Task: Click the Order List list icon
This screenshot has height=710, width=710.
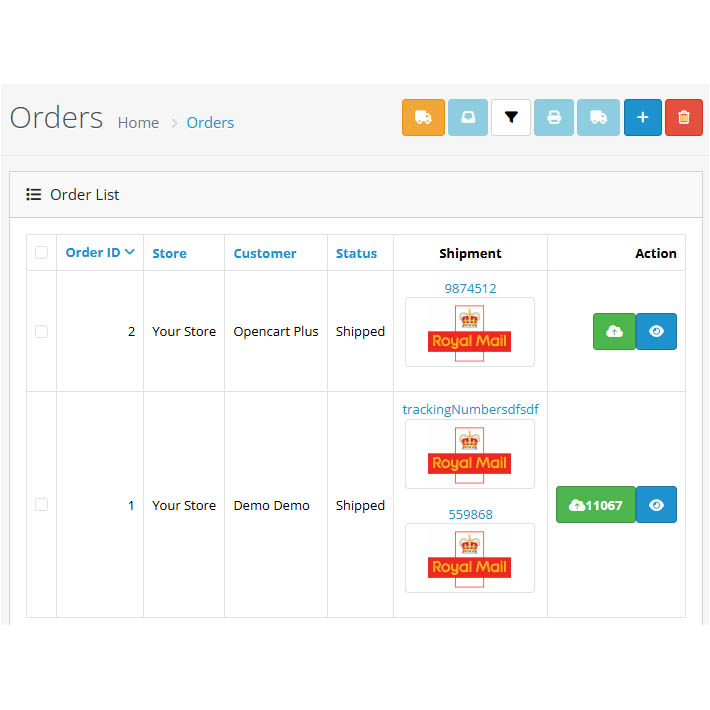Action: (x=34, y=194)
